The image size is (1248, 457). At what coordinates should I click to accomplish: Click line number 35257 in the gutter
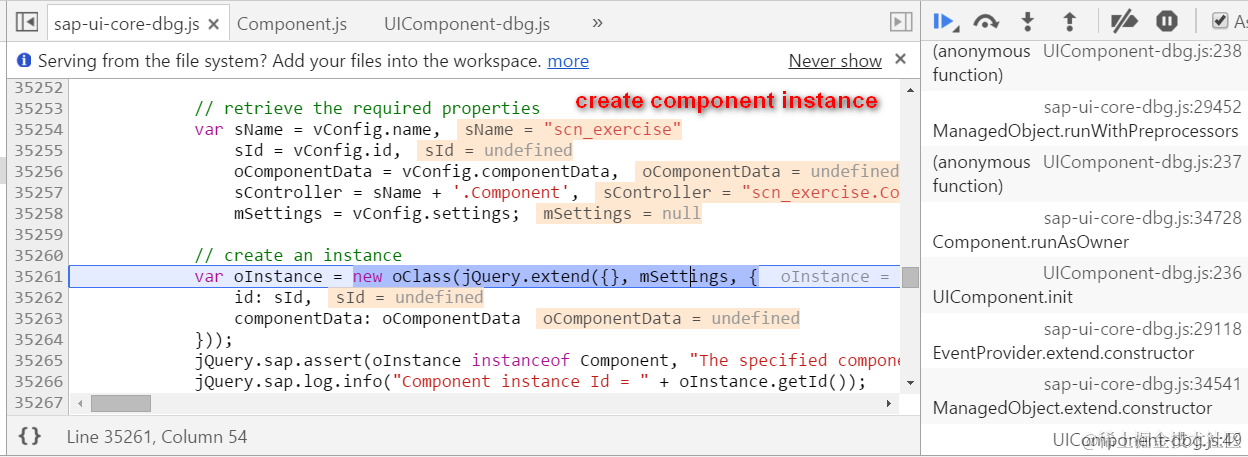pos(40,192)
